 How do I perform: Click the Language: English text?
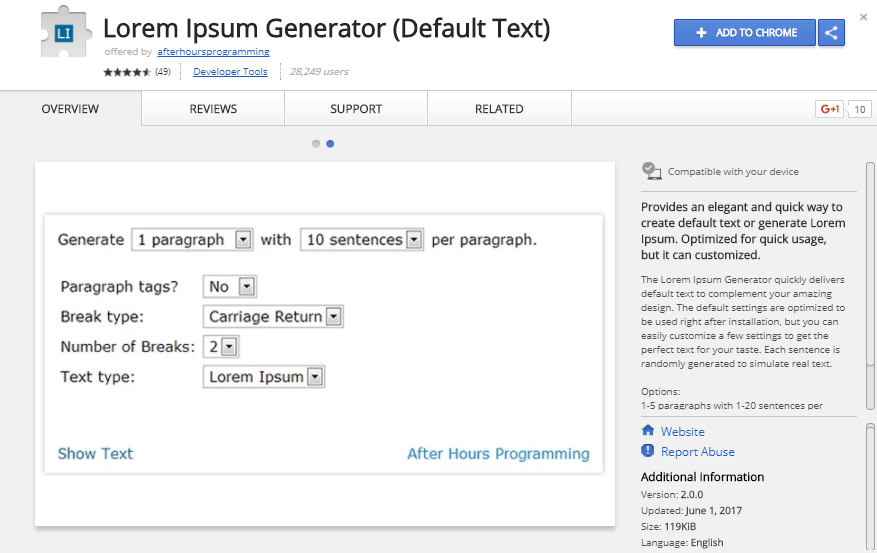pyautogui.click(x=682, y=542)
